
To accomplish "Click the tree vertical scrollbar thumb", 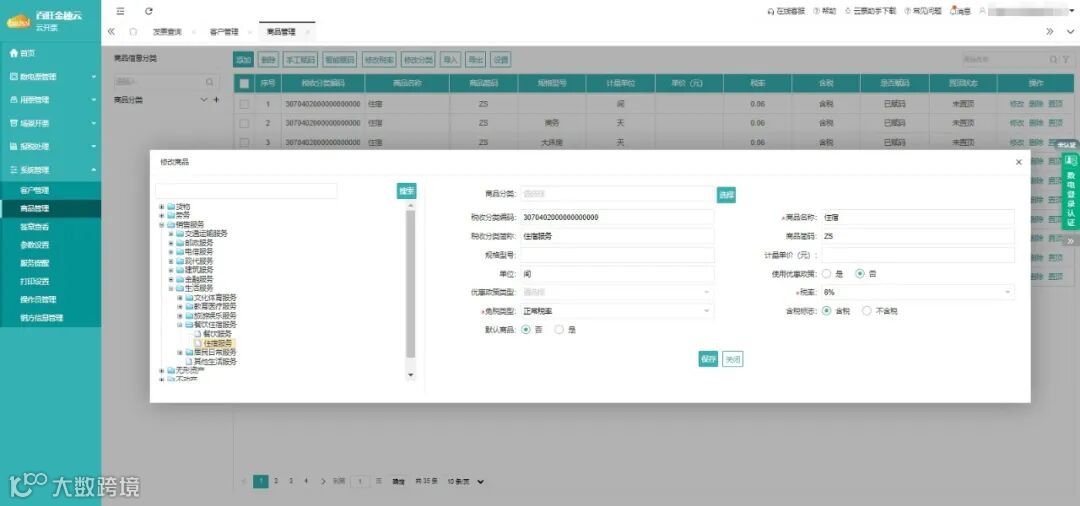I will tap(411, 284).
